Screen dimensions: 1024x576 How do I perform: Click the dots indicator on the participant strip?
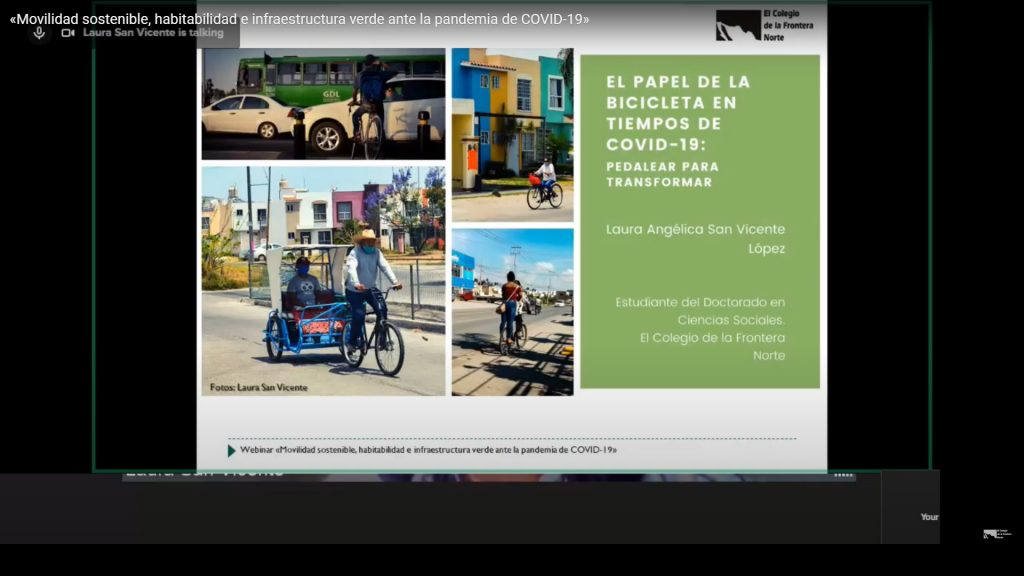(843, 475)
